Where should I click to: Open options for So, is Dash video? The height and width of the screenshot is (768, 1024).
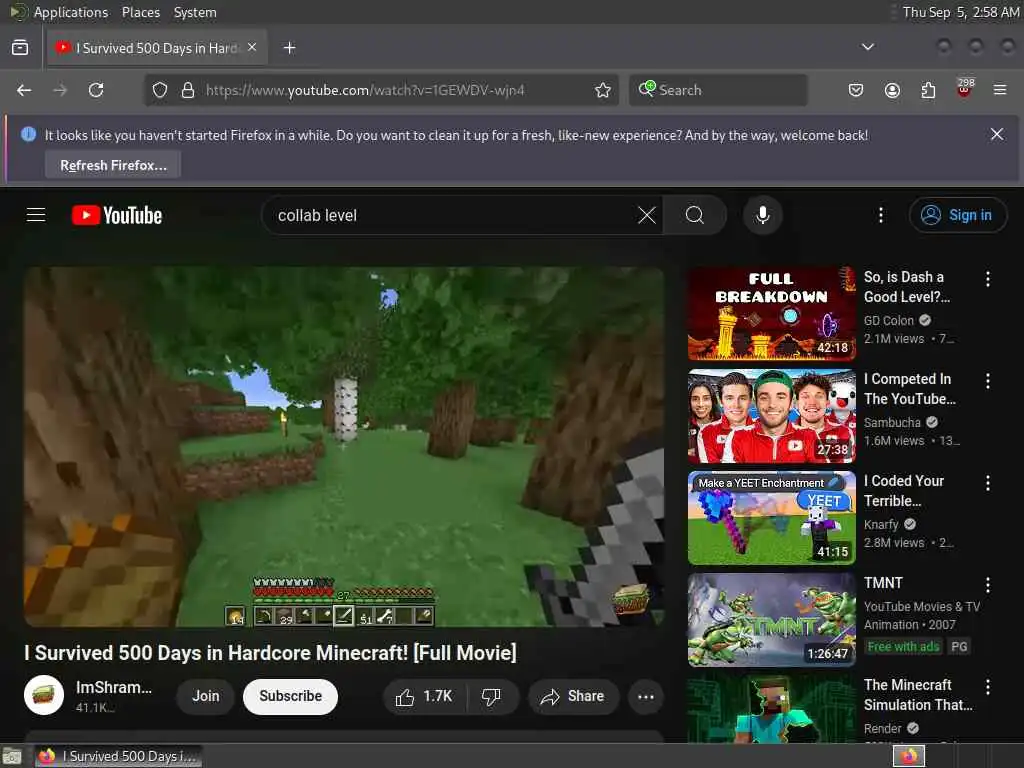[987, 279]
